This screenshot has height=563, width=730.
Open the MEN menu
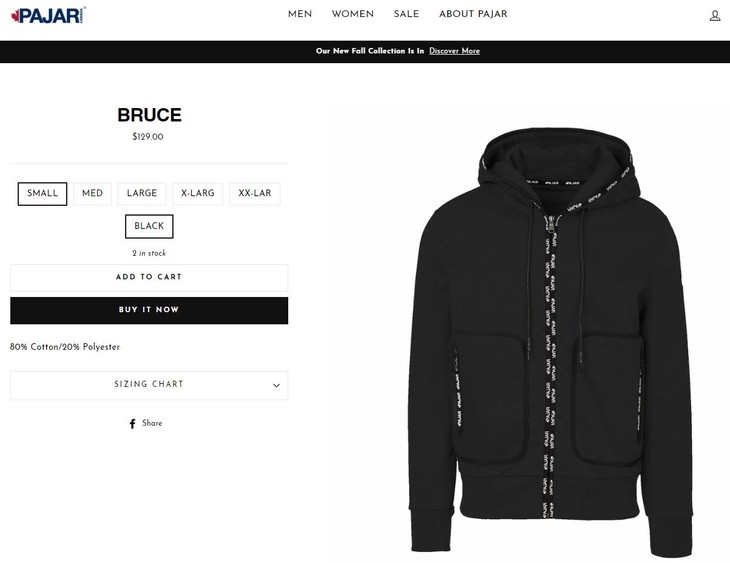(x=300, y=14)
